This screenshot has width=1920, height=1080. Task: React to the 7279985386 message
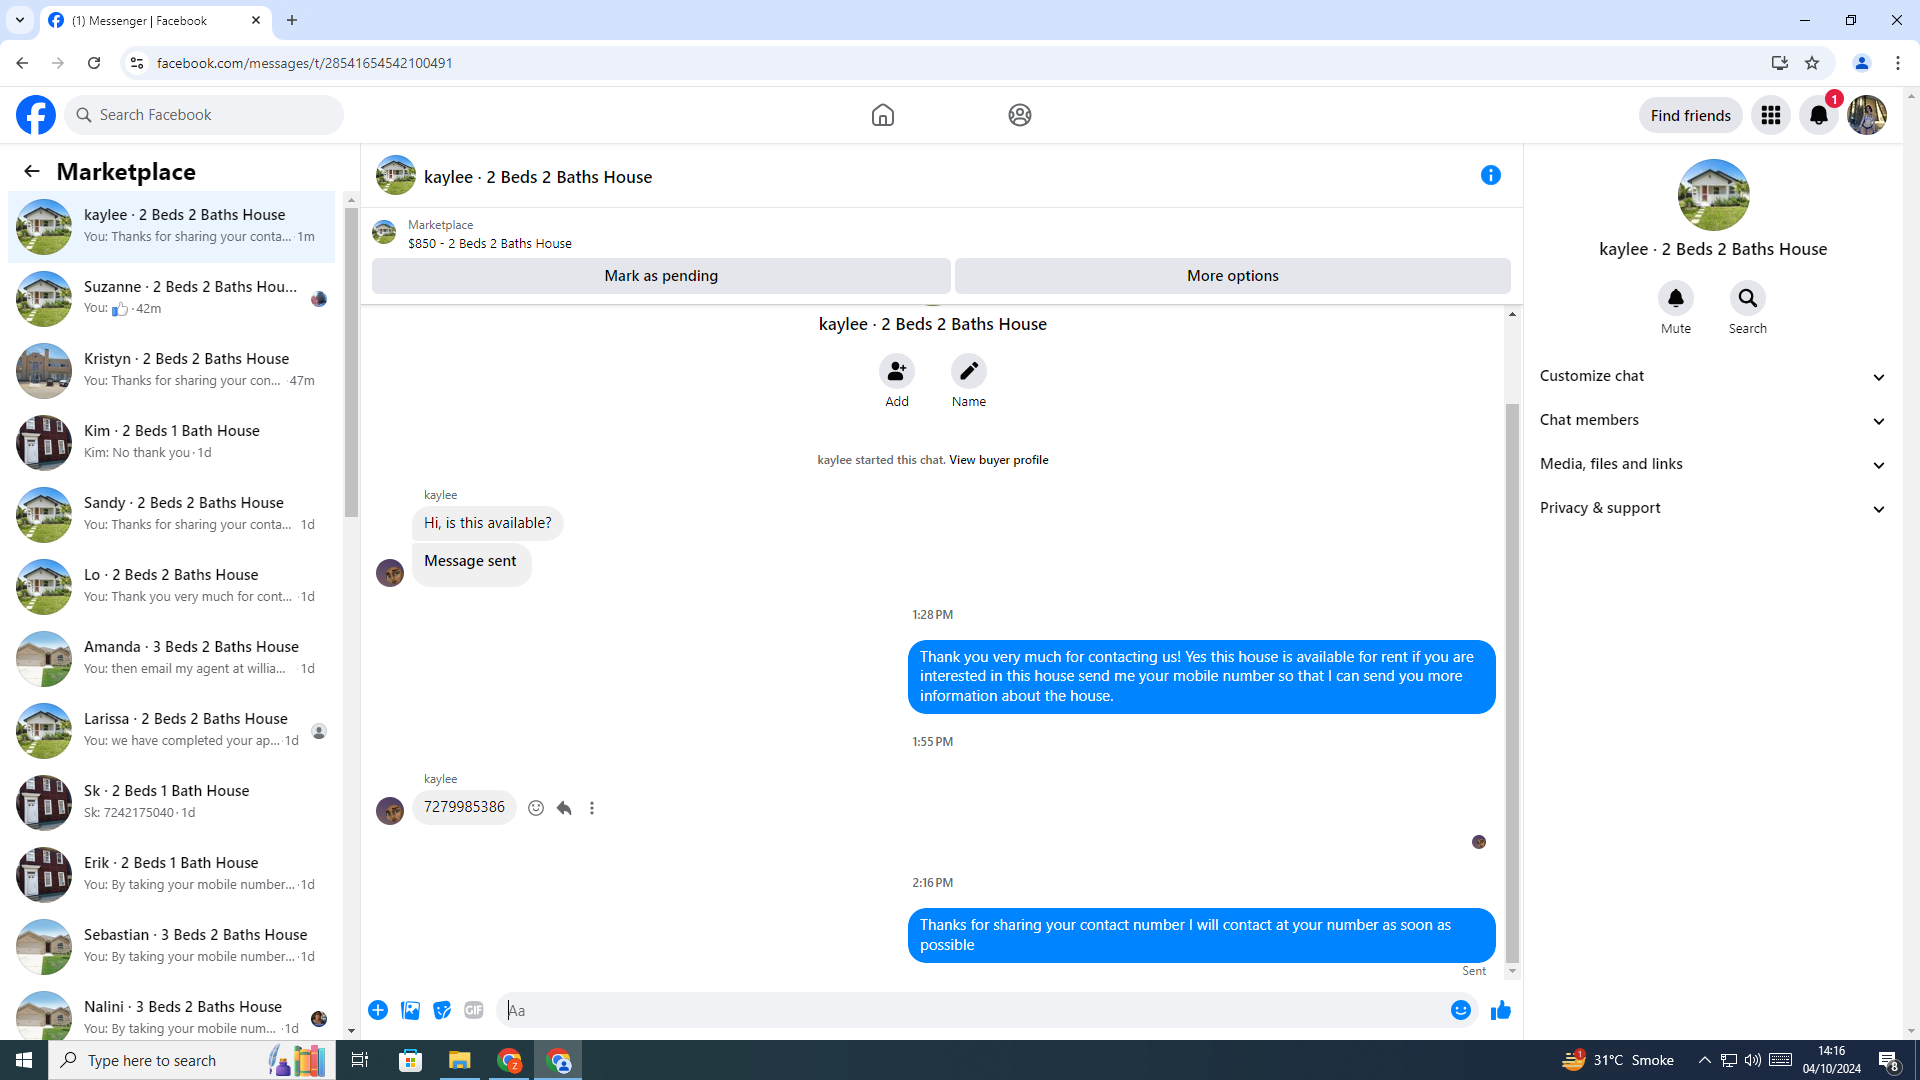536,808
